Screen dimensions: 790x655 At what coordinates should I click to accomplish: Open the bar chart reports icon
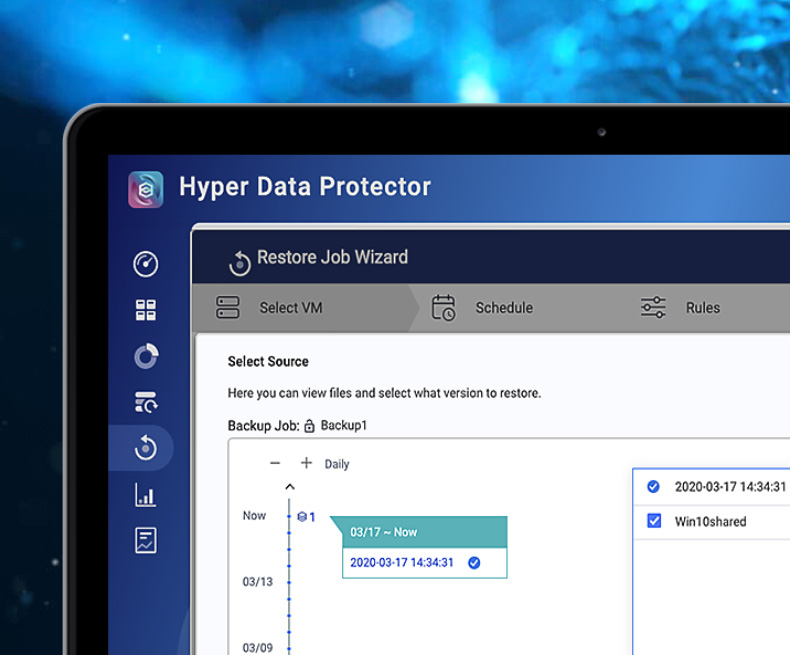coord(146,494)
